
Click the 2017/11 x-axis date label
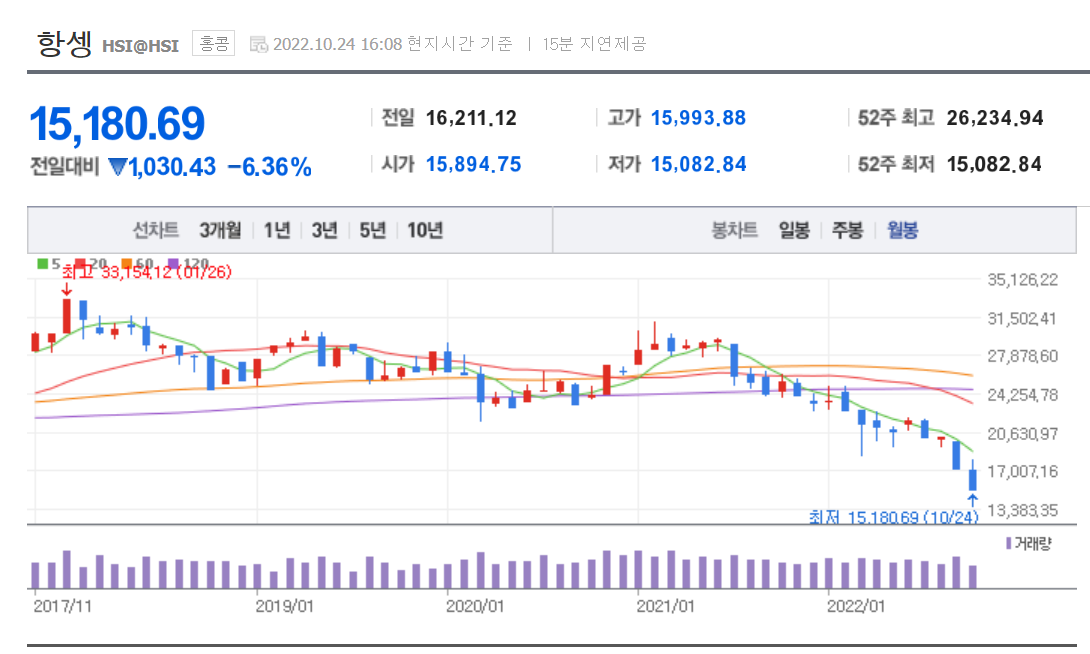tap(63, 606)
